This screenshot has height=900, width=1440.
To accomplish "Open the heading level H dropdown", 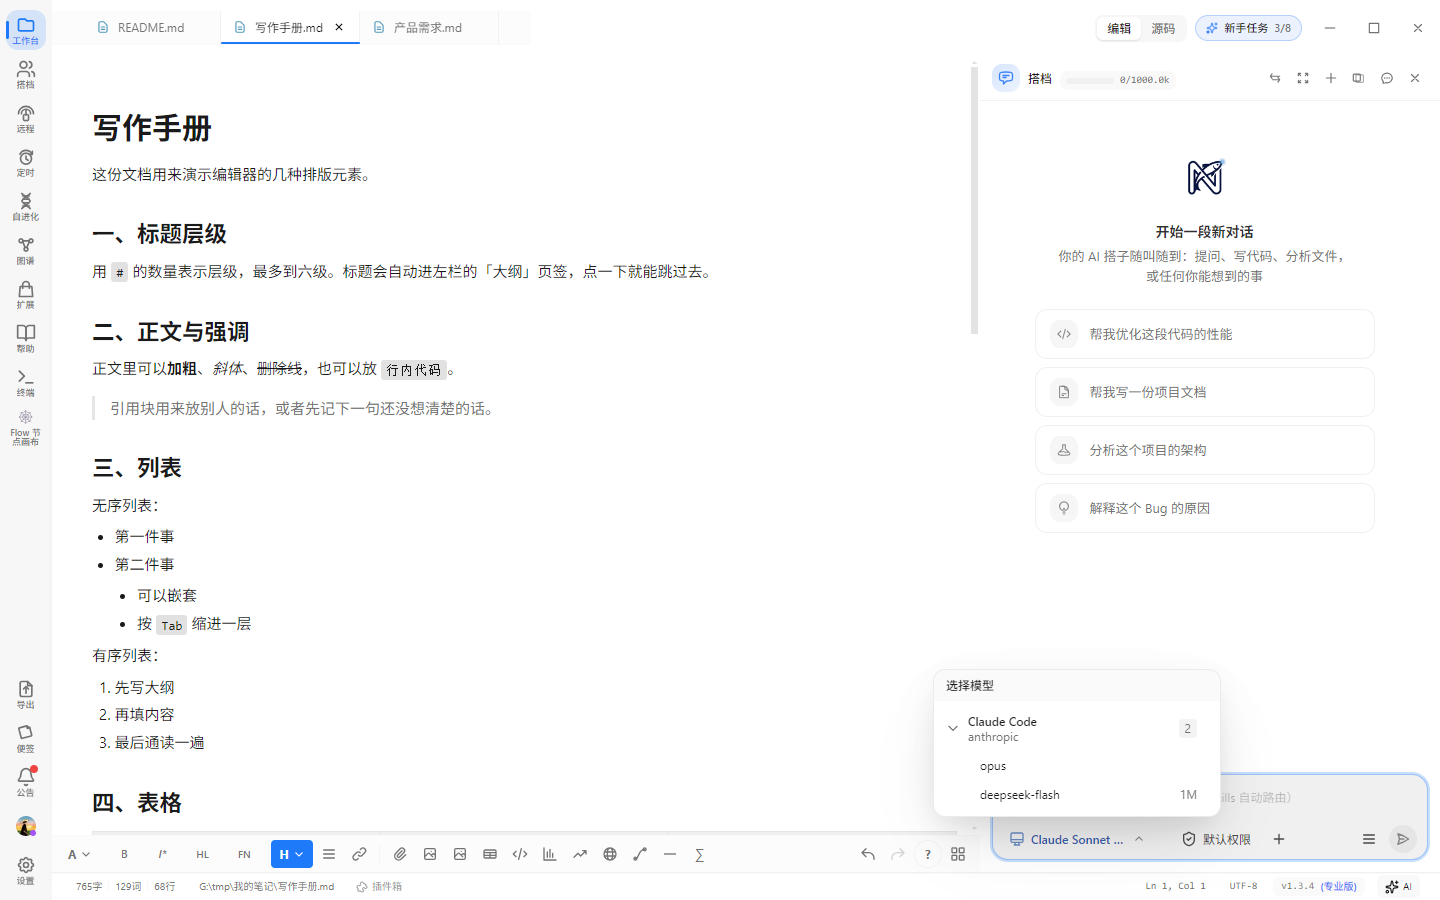I will click(x=292, y=854).
